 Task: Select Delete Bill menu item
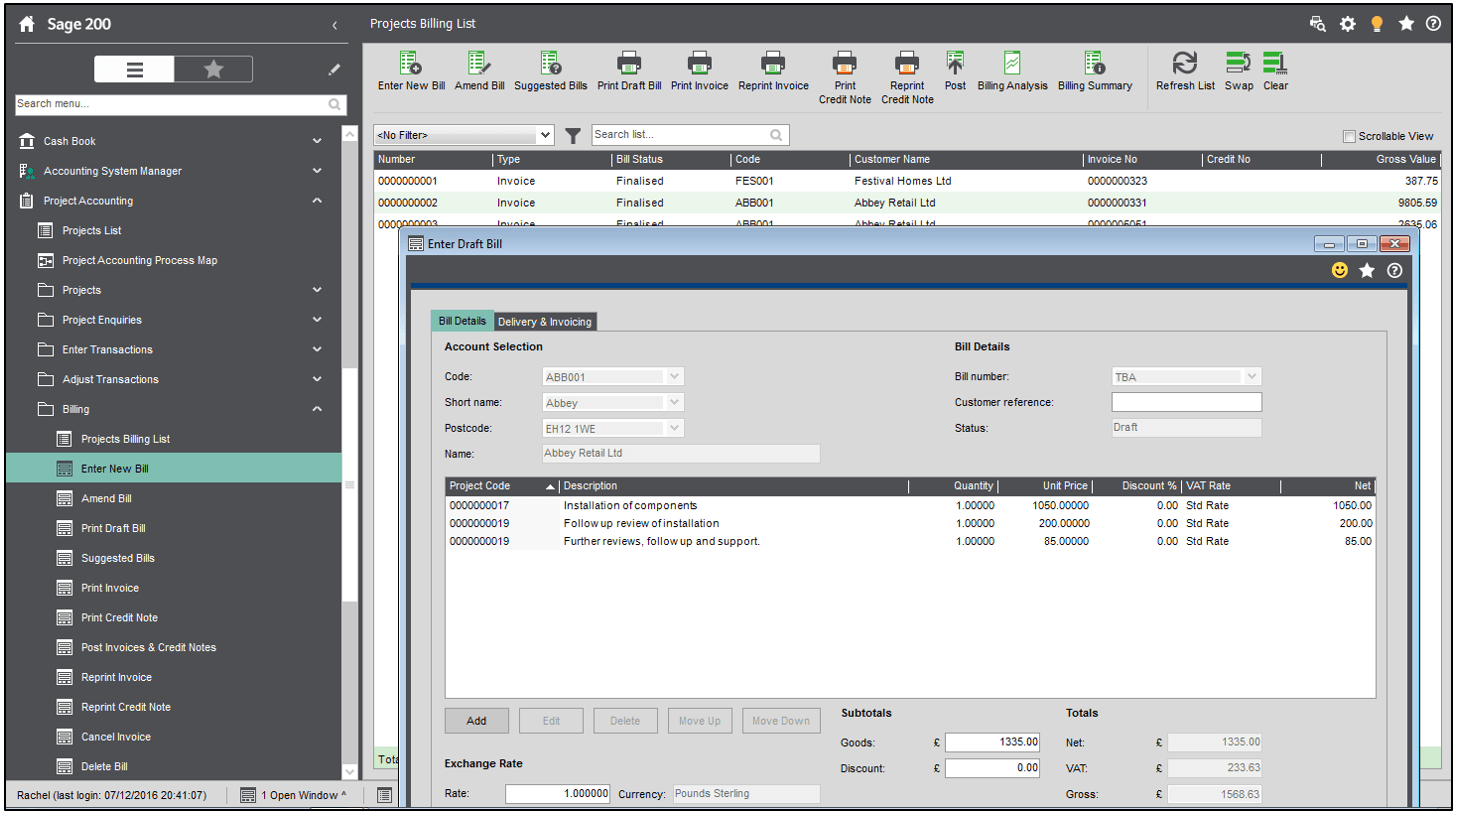point(104,767)
